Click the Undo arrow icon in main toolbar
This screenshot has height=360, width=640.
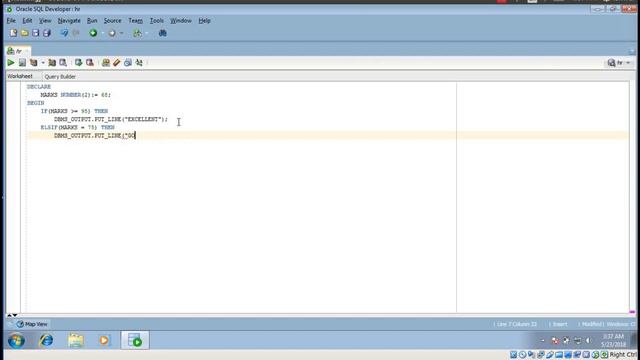pos(64,33)
